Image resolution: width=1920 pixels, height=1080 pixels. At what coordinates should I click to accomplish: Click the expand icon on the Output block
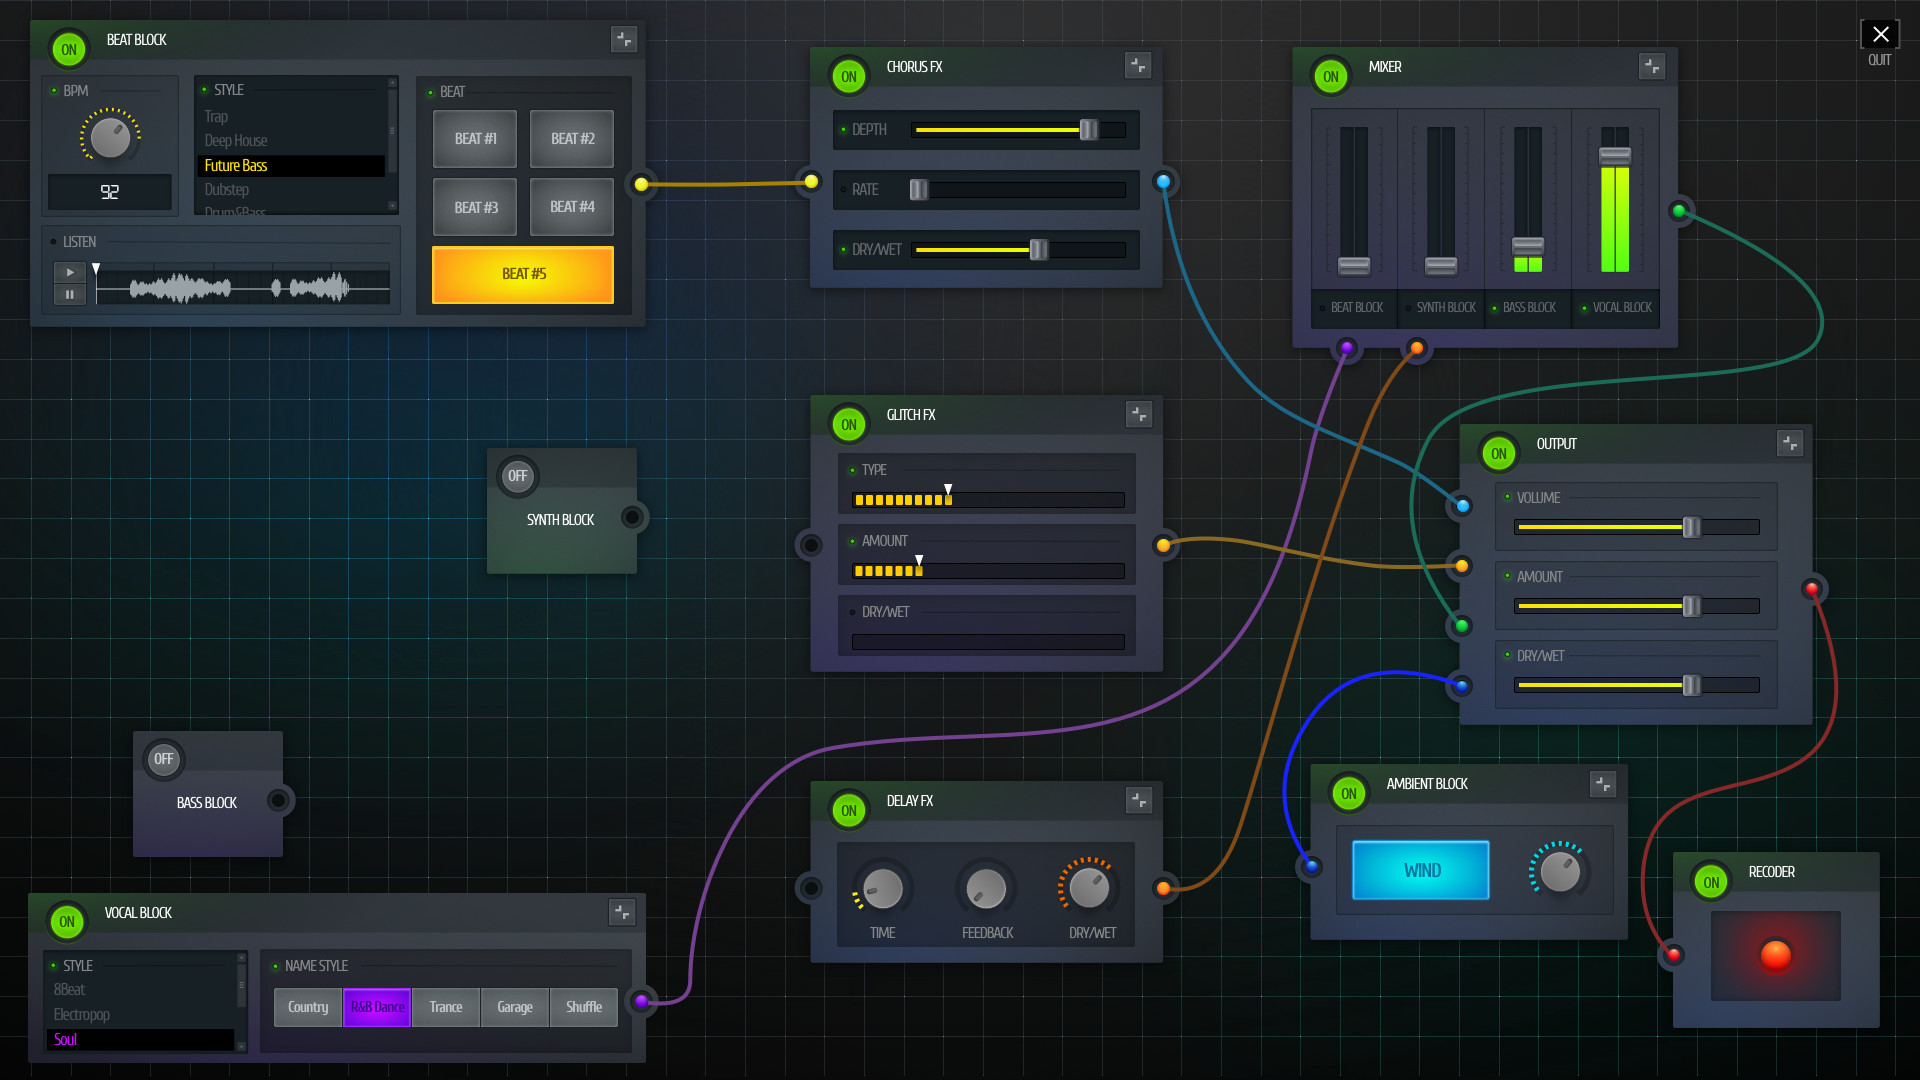coord(1791,443)
